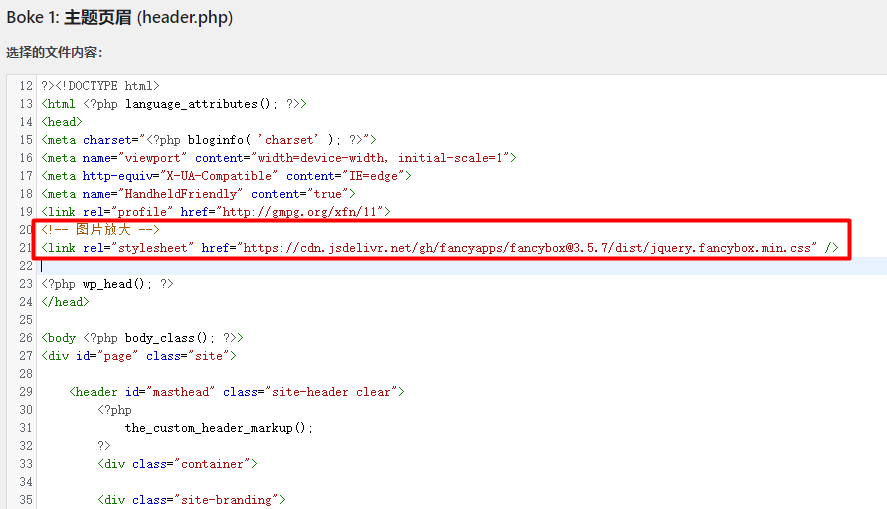Click line number 21 in gutter
Screen dimensions: 887x509
(26, 248)
